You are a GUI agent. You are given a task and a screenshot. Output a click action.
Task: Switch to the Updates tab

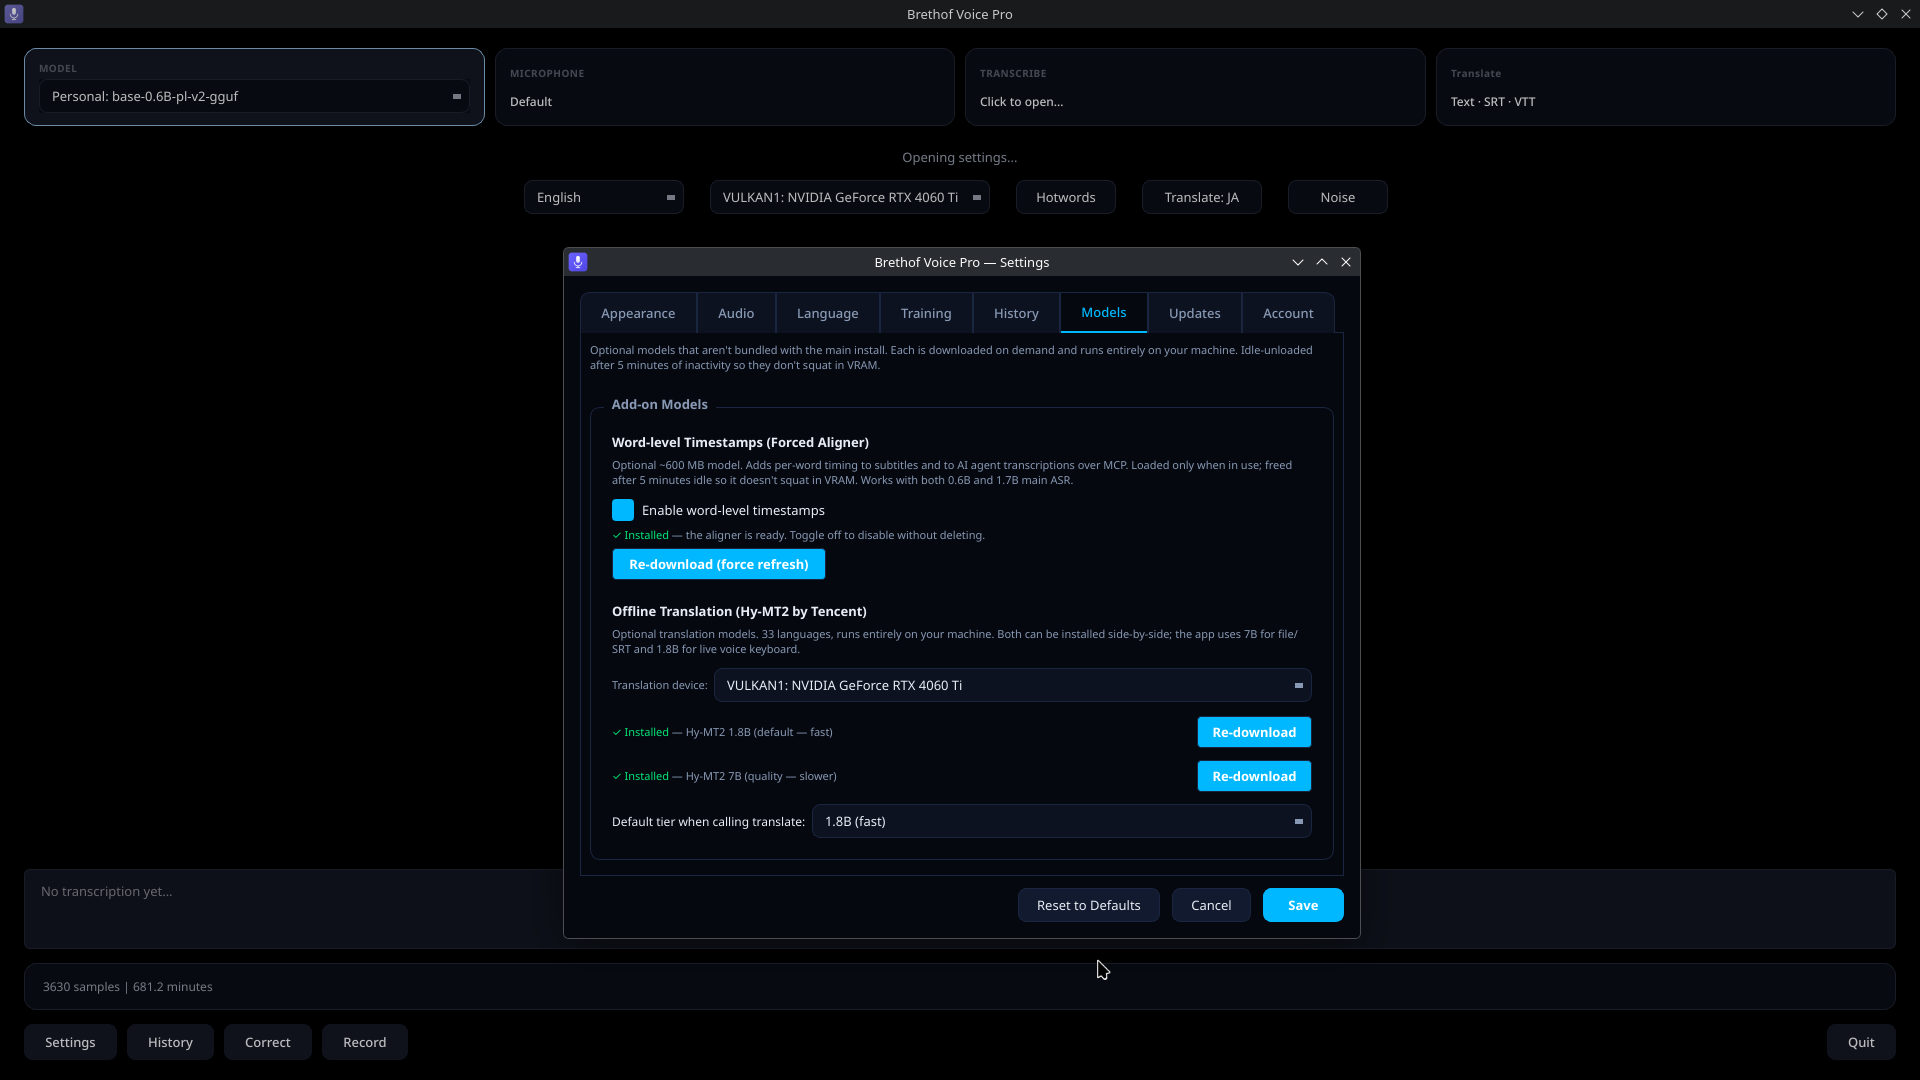pyautogui.click(x=1195, y=313)
